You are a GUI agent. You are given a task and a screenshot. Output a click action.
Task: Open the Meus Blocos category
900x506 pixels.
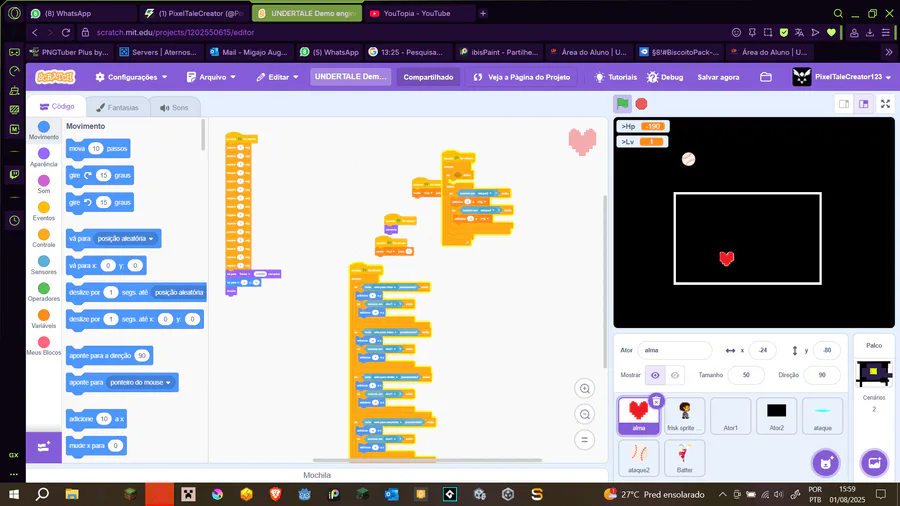[44, 346]
